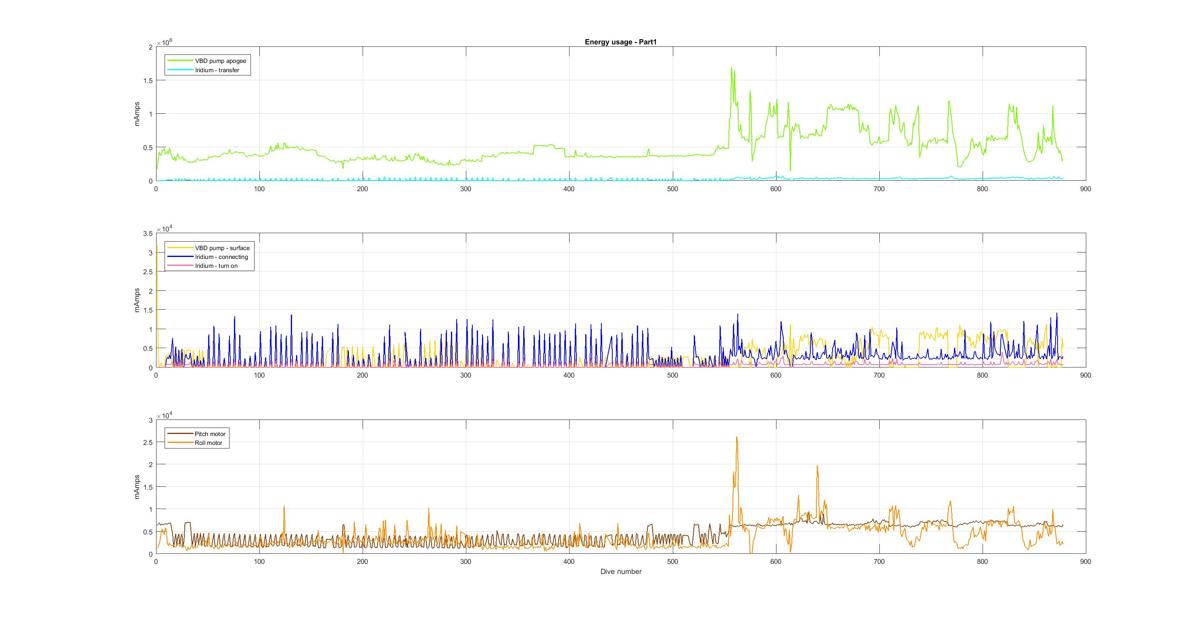Select the 'Iridium - connecting' legend entry

click(208, 257)
